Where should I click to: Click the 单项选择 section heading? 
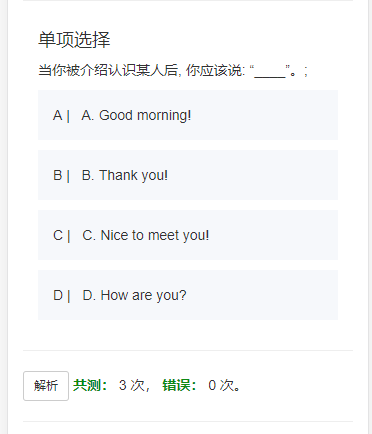(x=74, y=40)
